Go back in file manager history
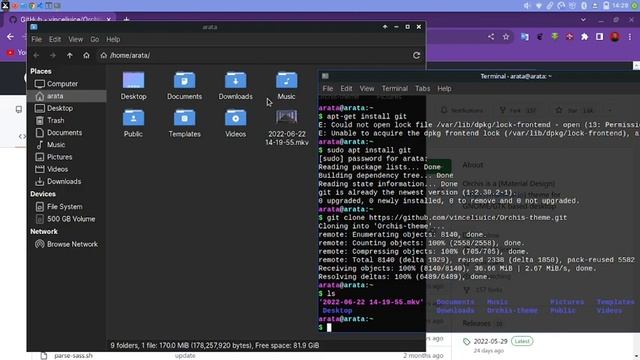The width and height of the screenshot is (640, 360). coord(36,55)
